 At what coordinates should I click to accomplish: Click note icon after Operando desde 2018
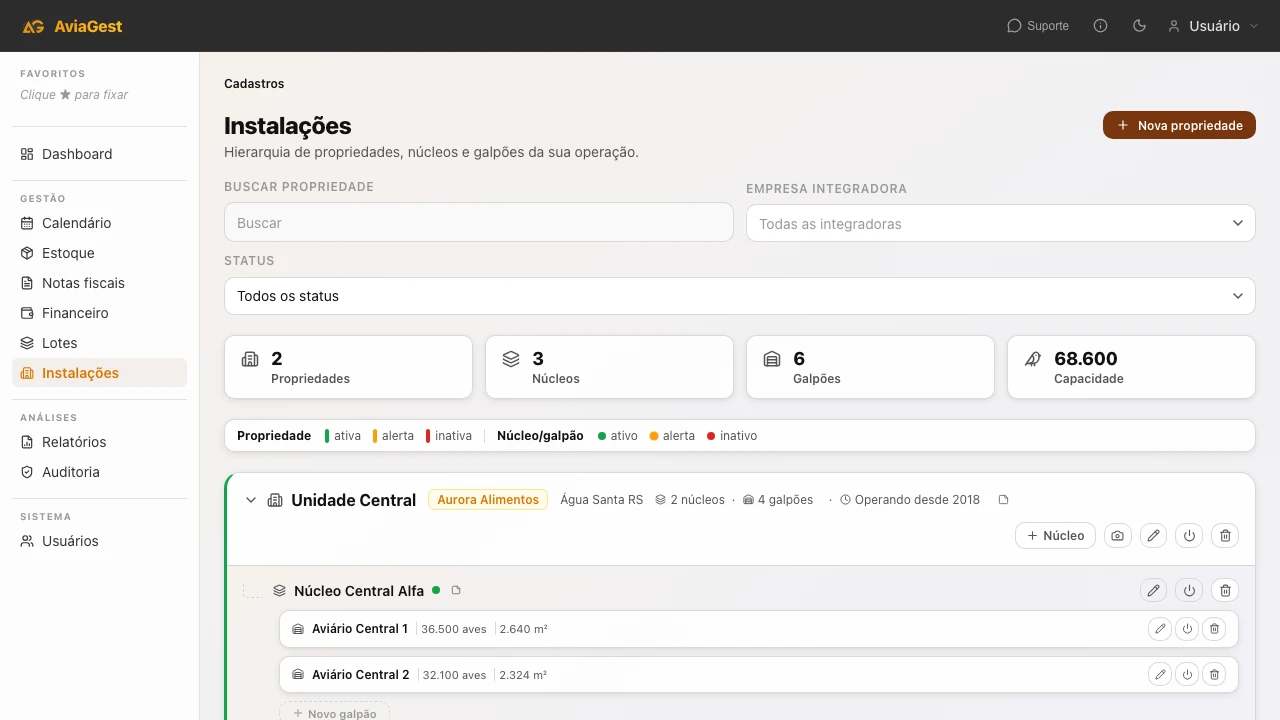click(1004, 500)
